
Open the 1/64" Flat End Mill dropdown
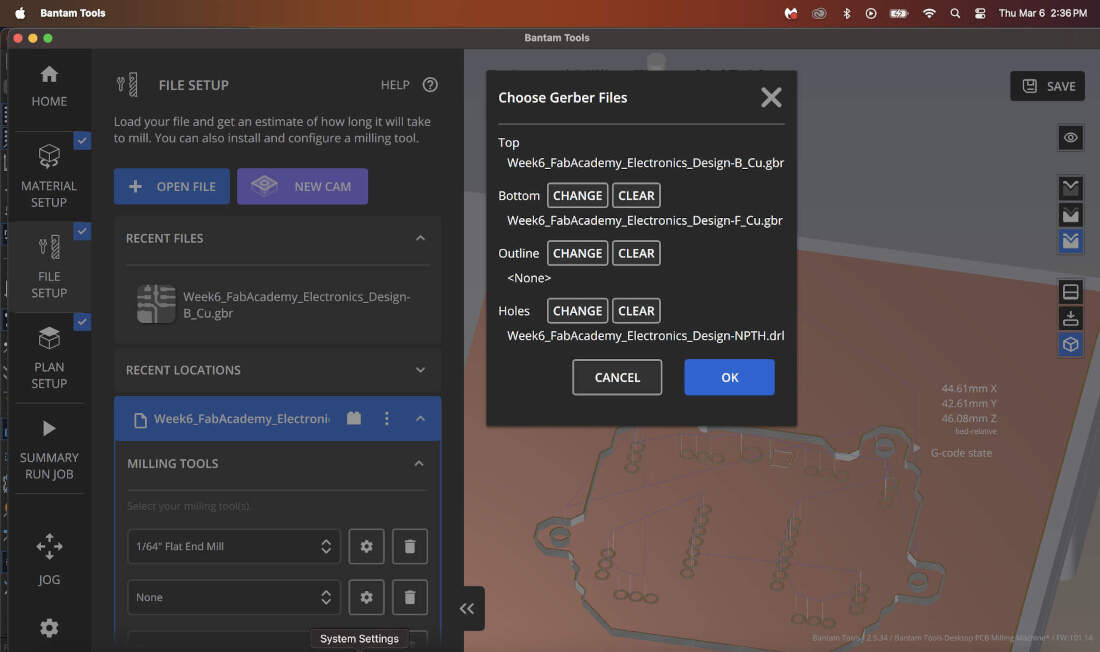234,546
